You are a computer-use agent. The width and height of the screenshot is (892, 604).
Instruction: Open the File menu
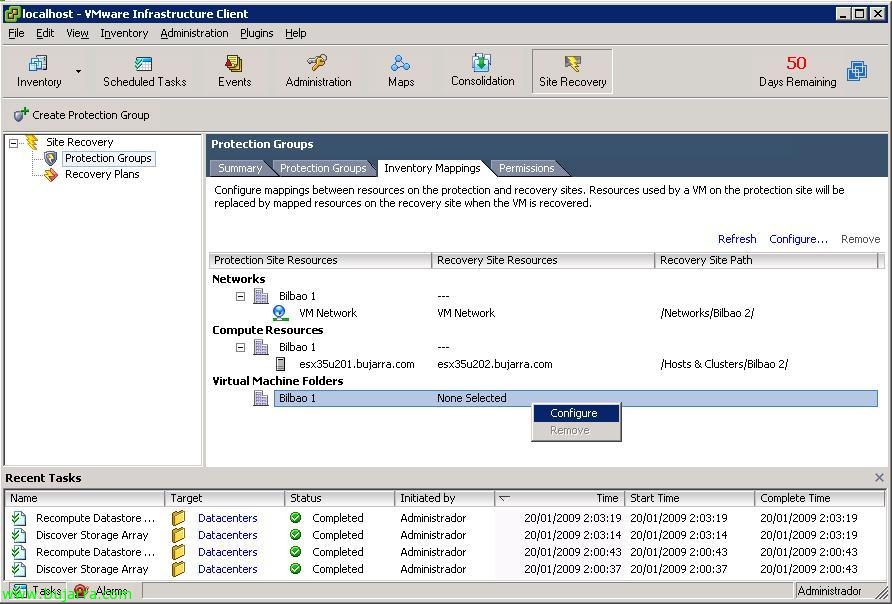pyautogui.click(x=16, y=33)
